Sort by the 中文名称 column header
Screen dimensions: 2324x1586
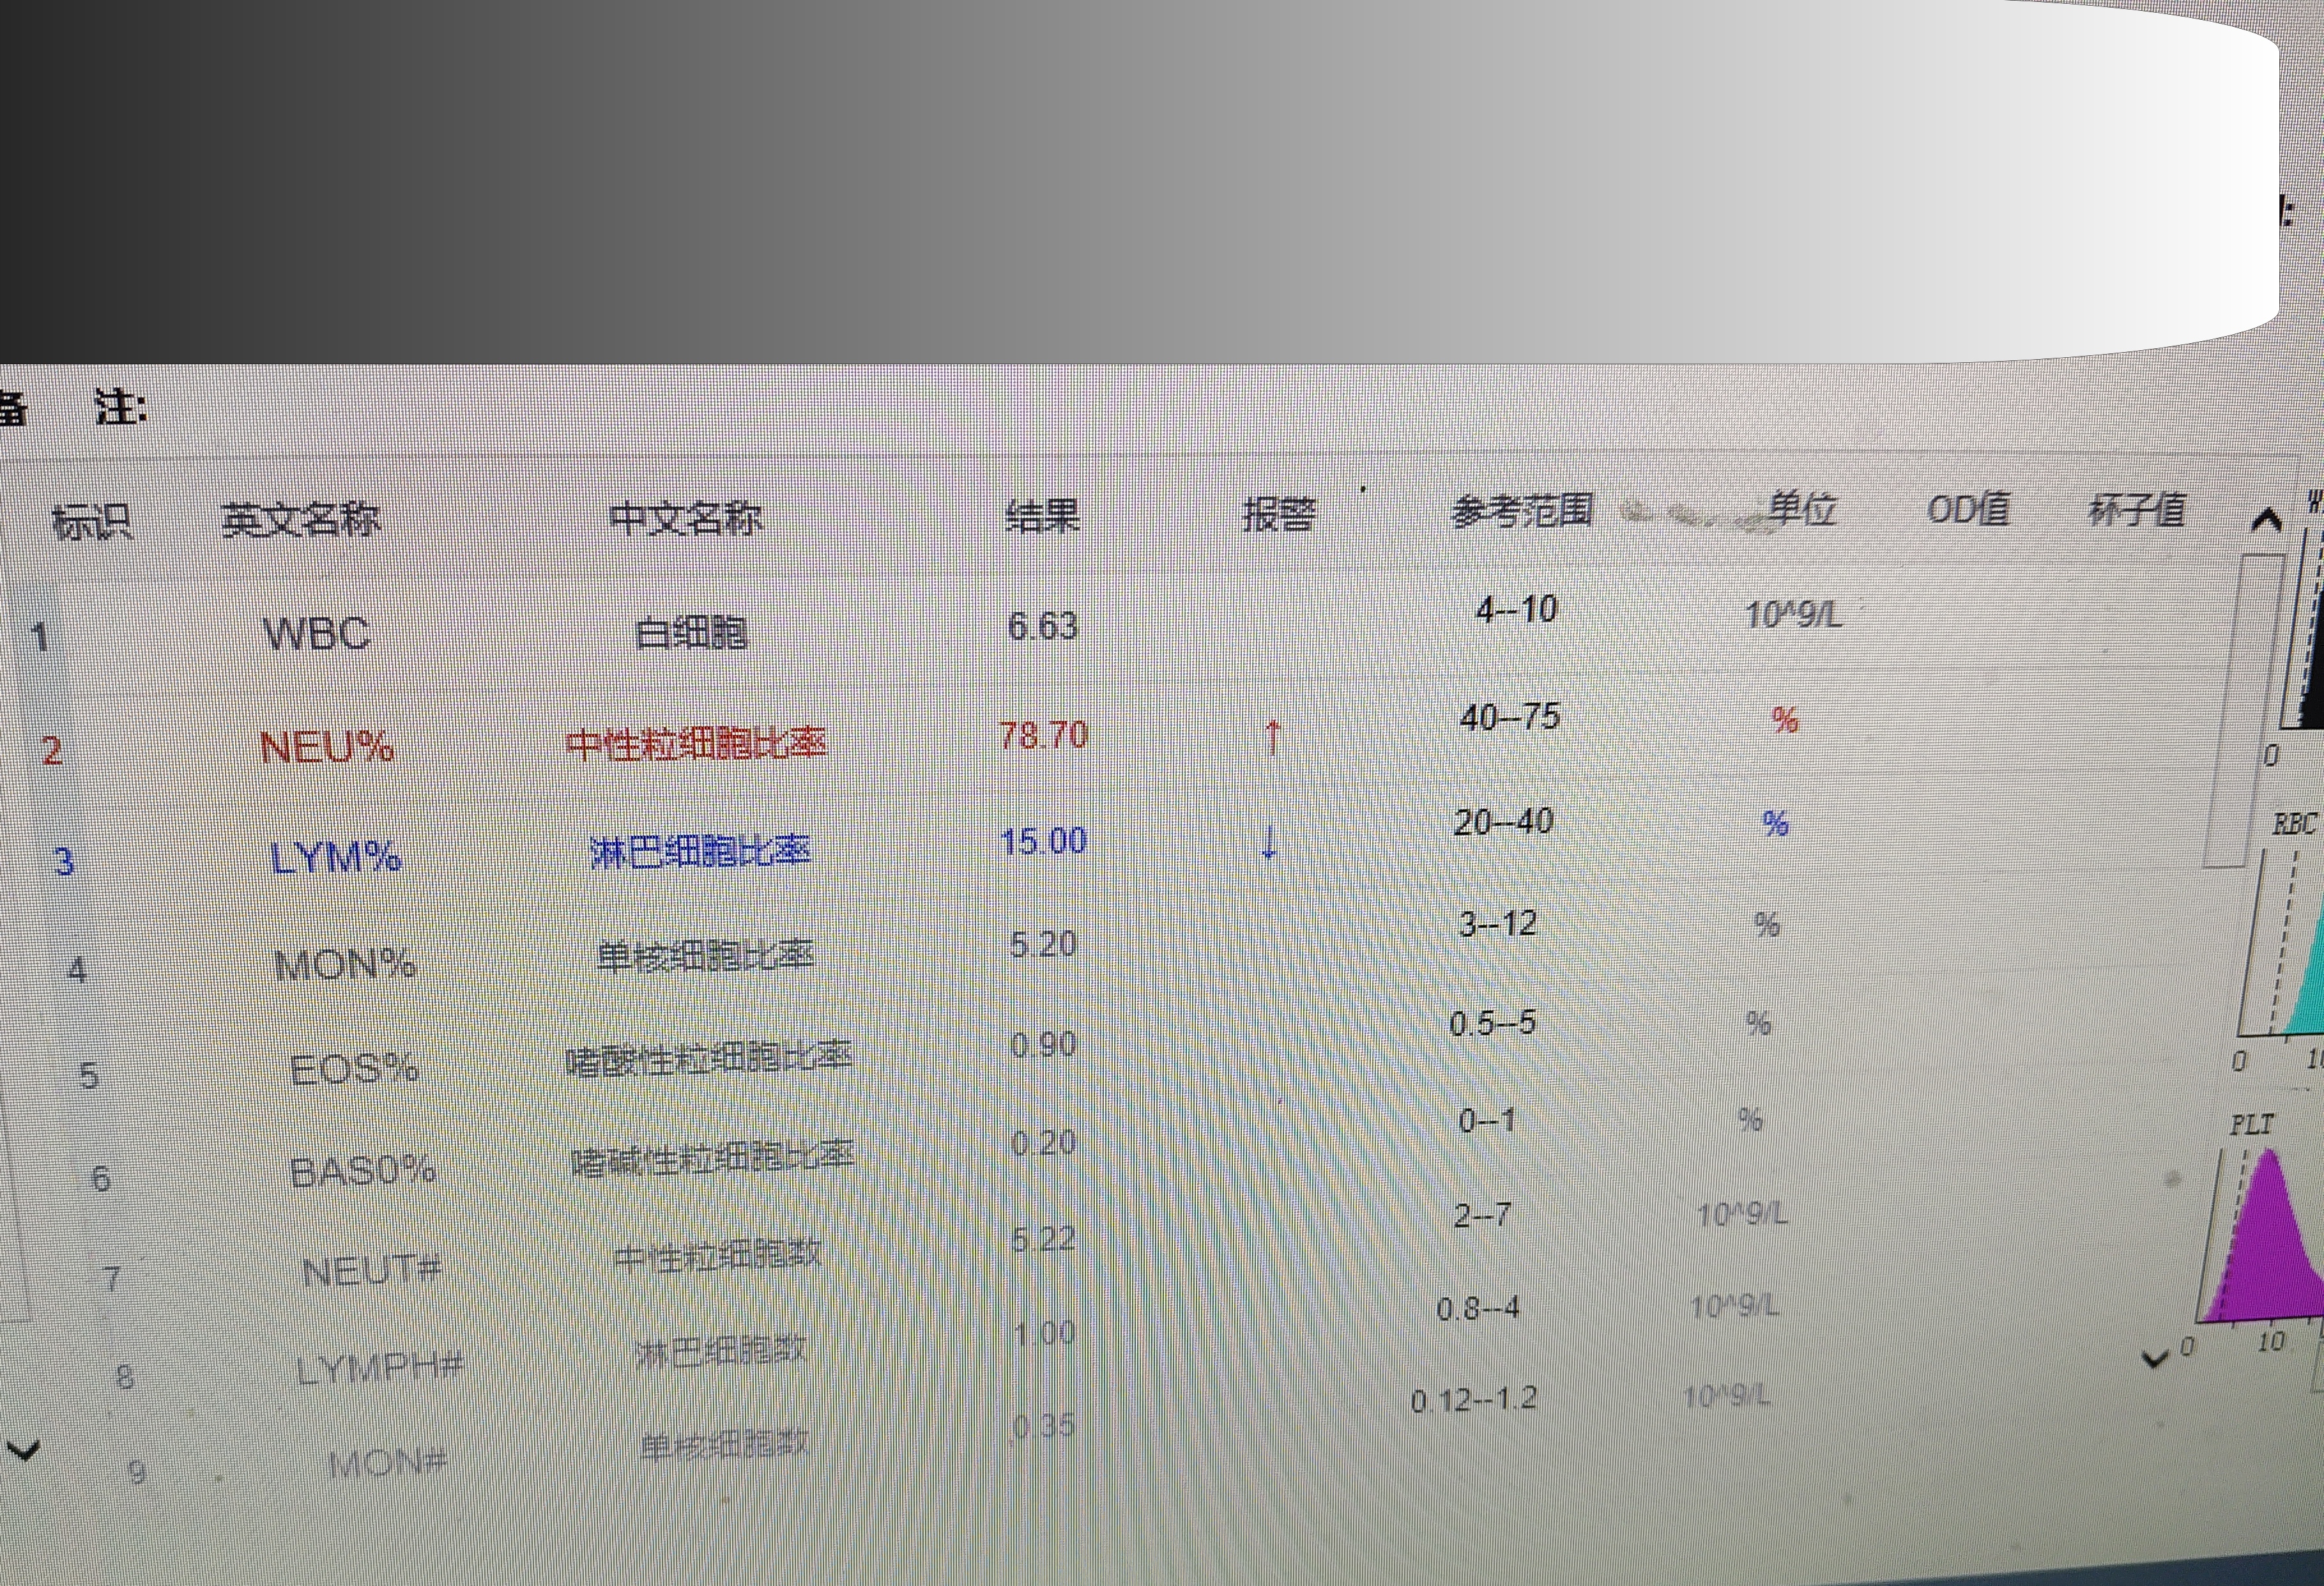pos(686,518)
